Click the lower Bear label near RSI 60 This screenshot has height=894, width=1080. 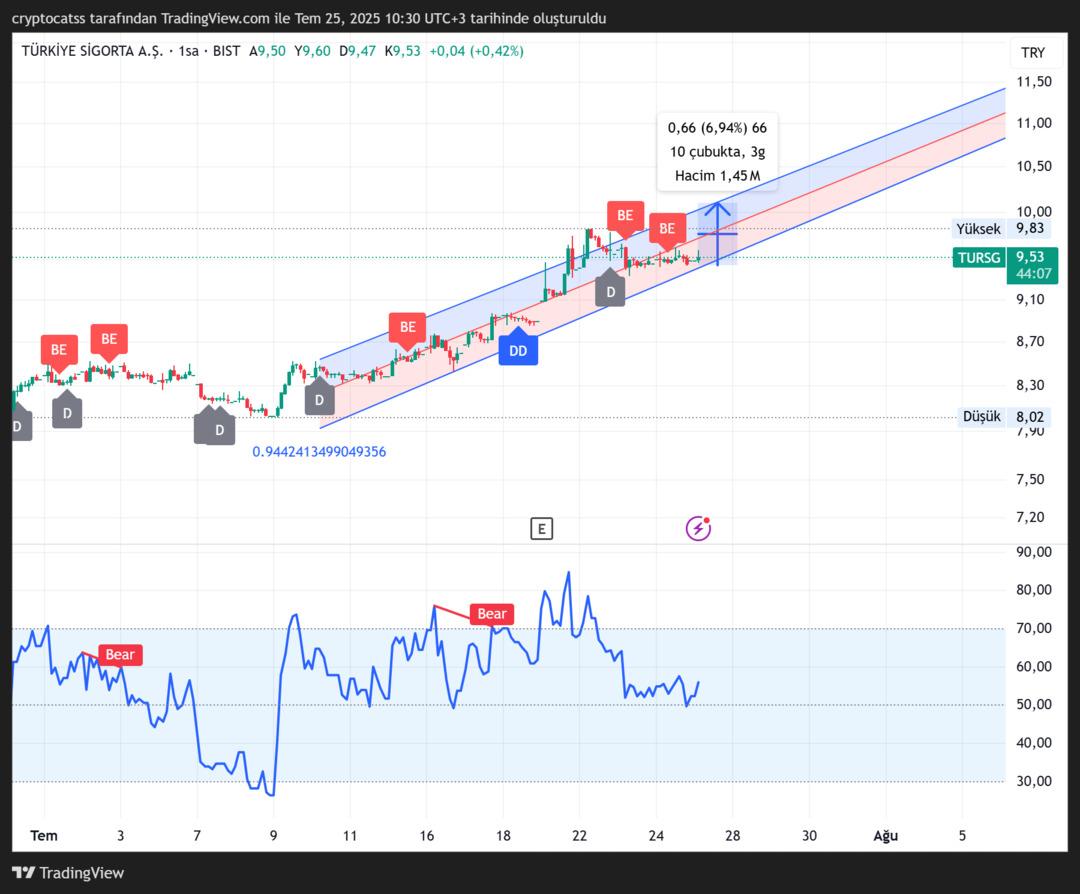120,654
